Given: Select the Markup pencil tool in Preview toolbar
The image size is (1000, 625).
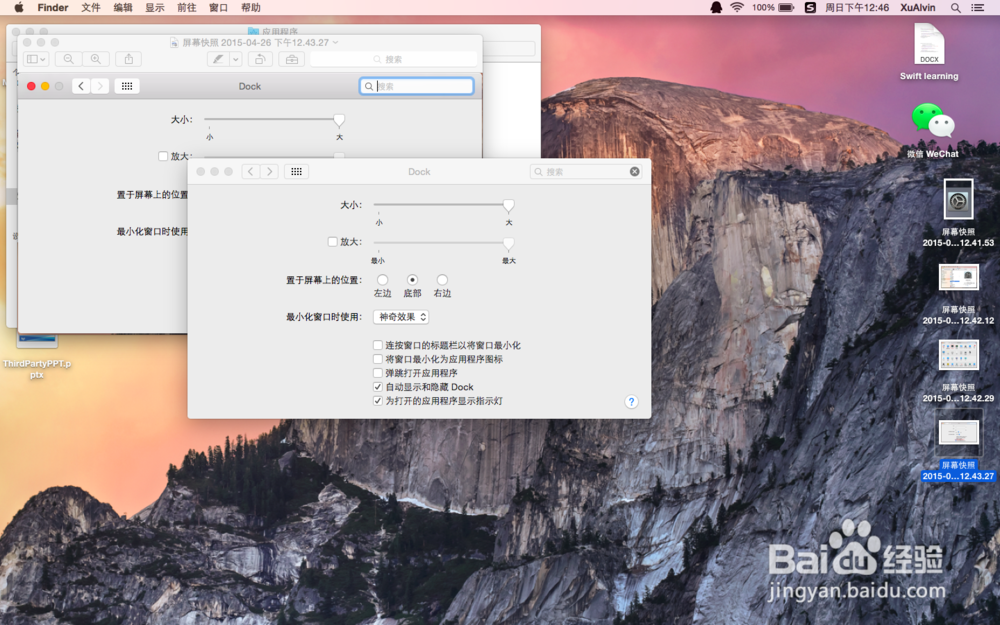Looking at the screenshot, I should point(216,60).
